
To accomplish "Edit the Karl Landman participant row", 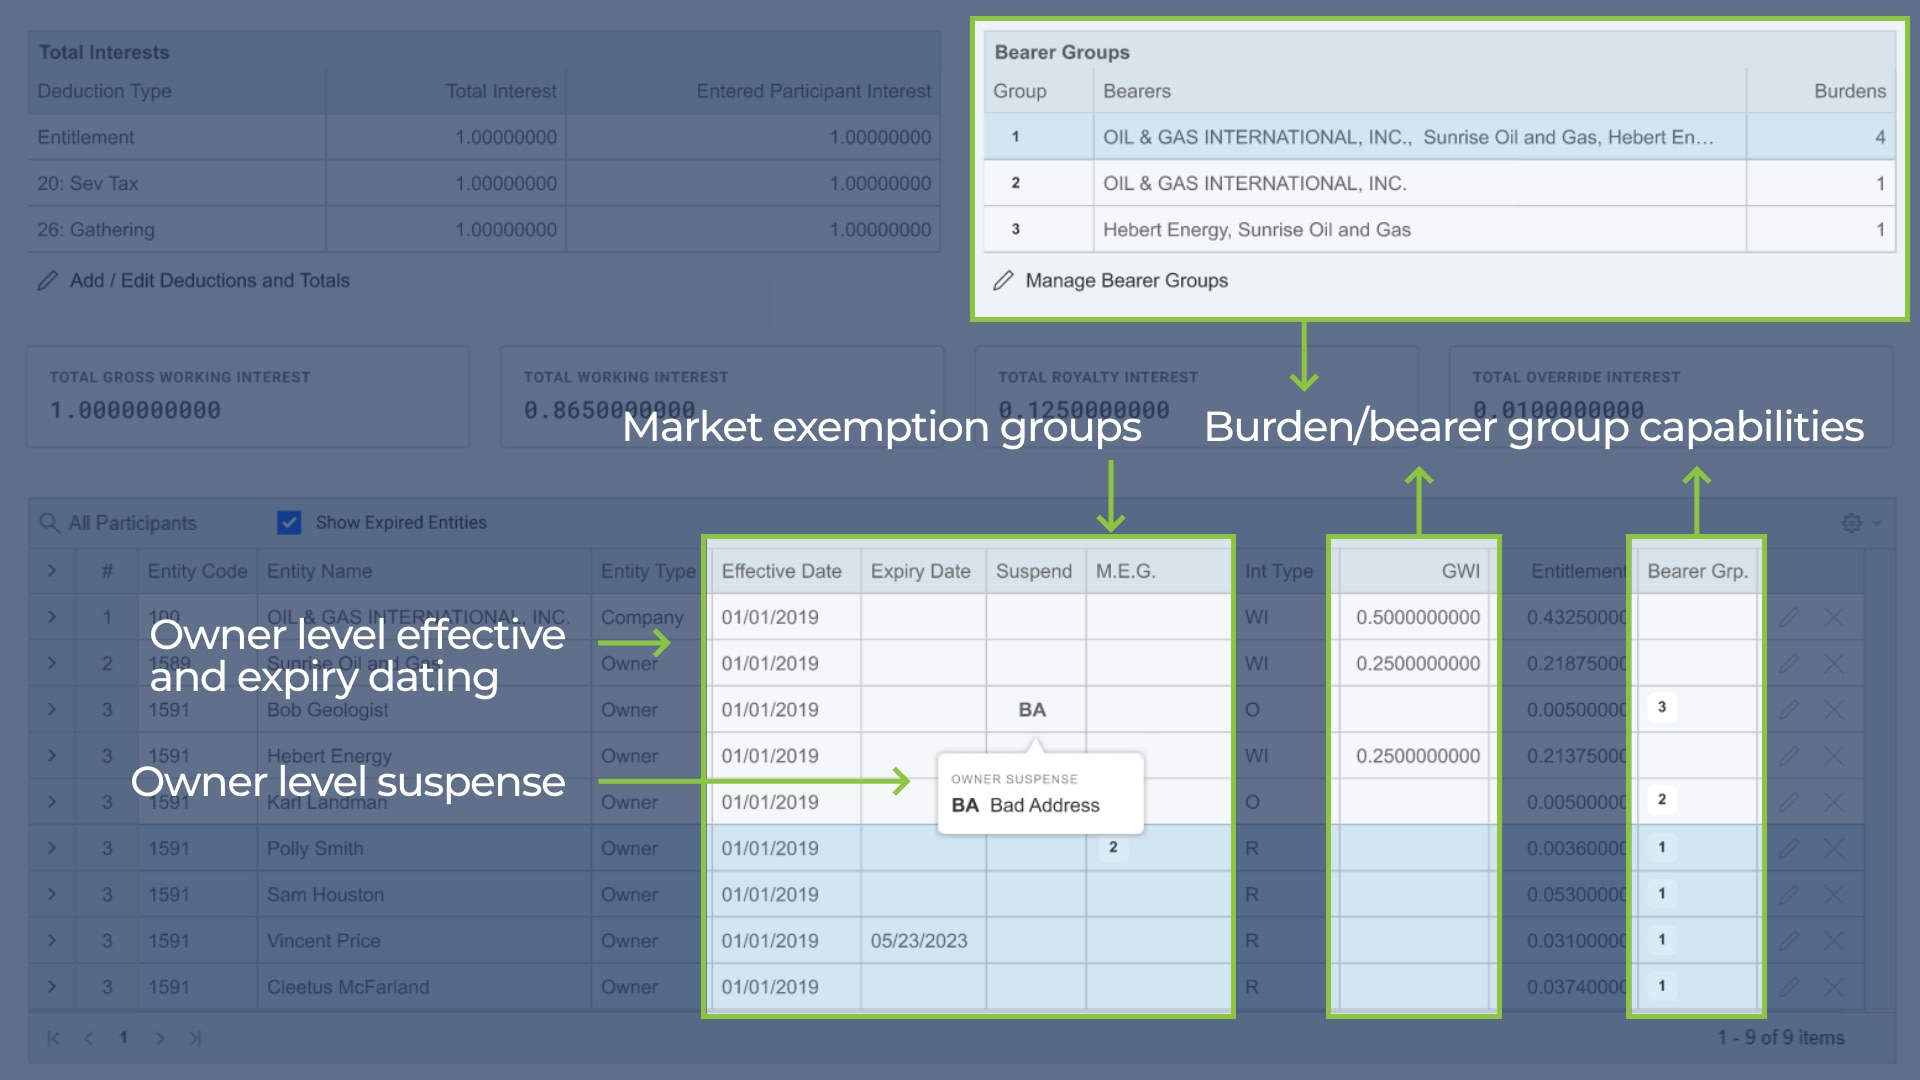I will point(1789,802).
